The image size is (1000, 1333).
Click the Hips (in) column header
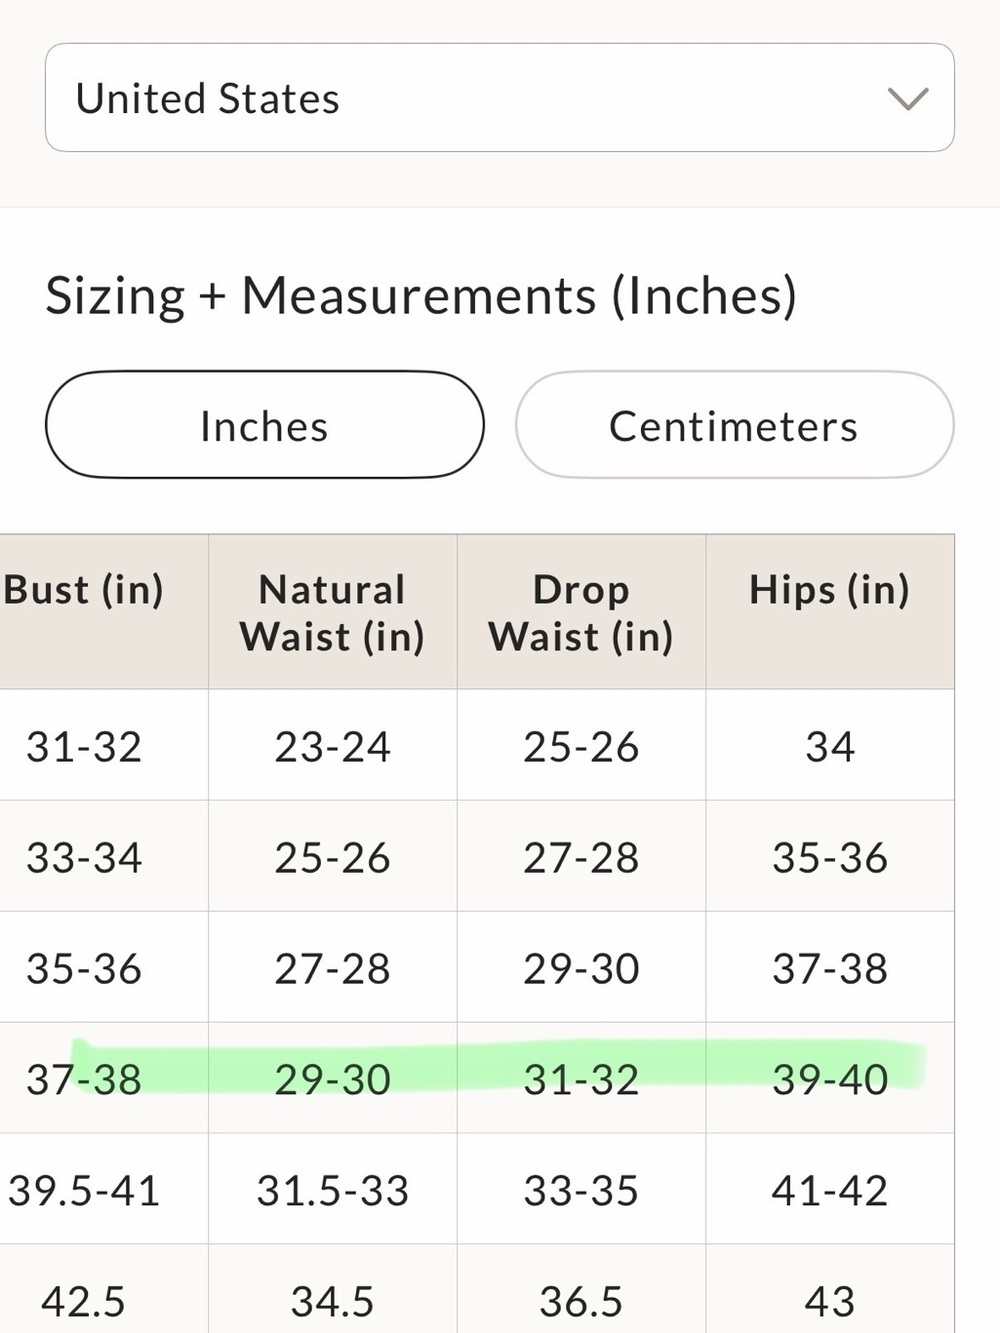click(830, 612)
